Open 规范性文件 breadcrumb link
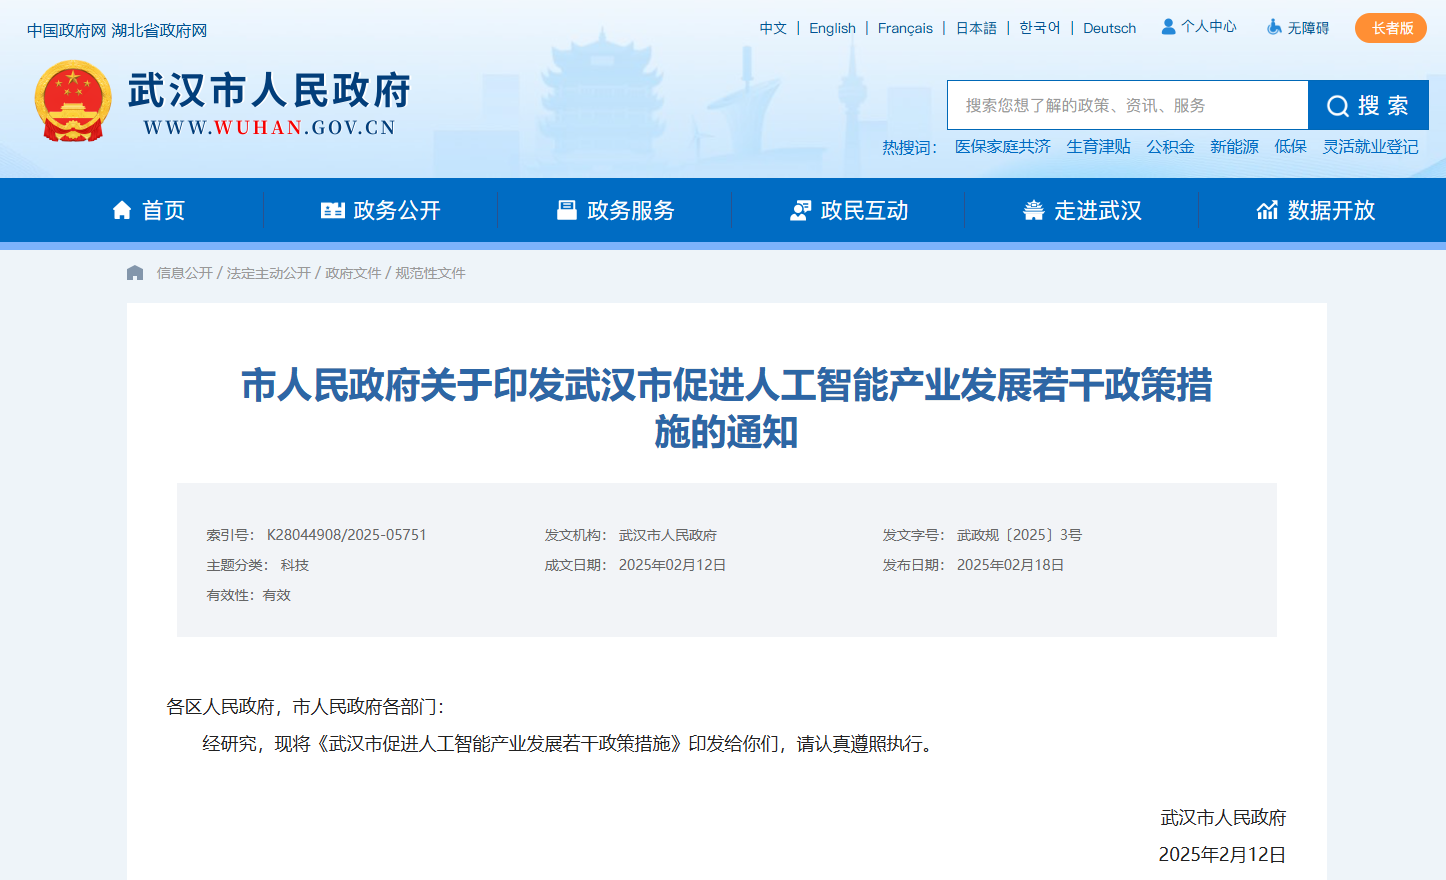The width and height of the screenshot is (1446, 880). pyautogui.click(x=430, y=273)
